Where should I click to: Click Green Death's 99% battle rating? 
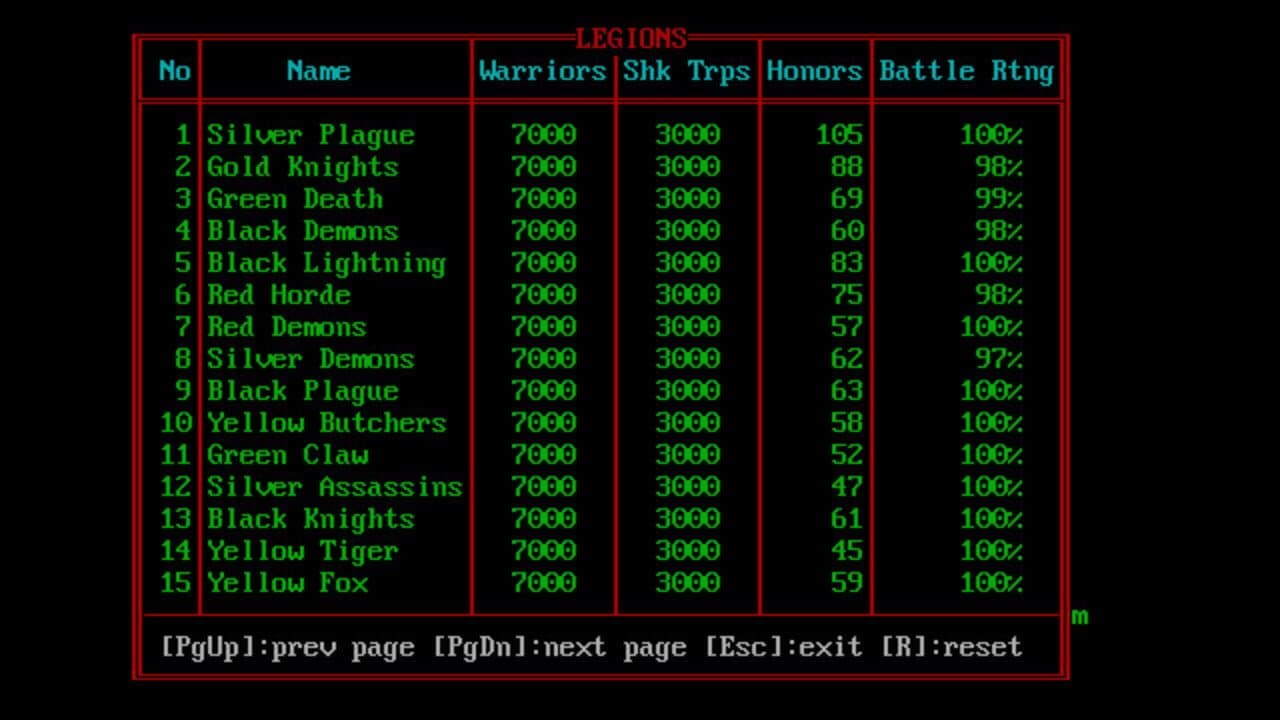999,199
